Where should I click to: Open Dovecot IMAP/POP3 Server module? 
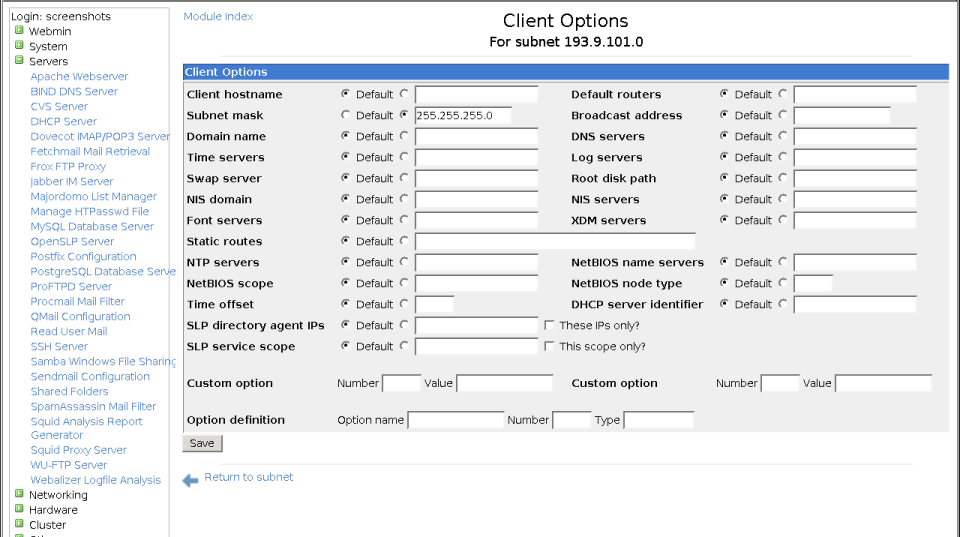tap(100, 137)
